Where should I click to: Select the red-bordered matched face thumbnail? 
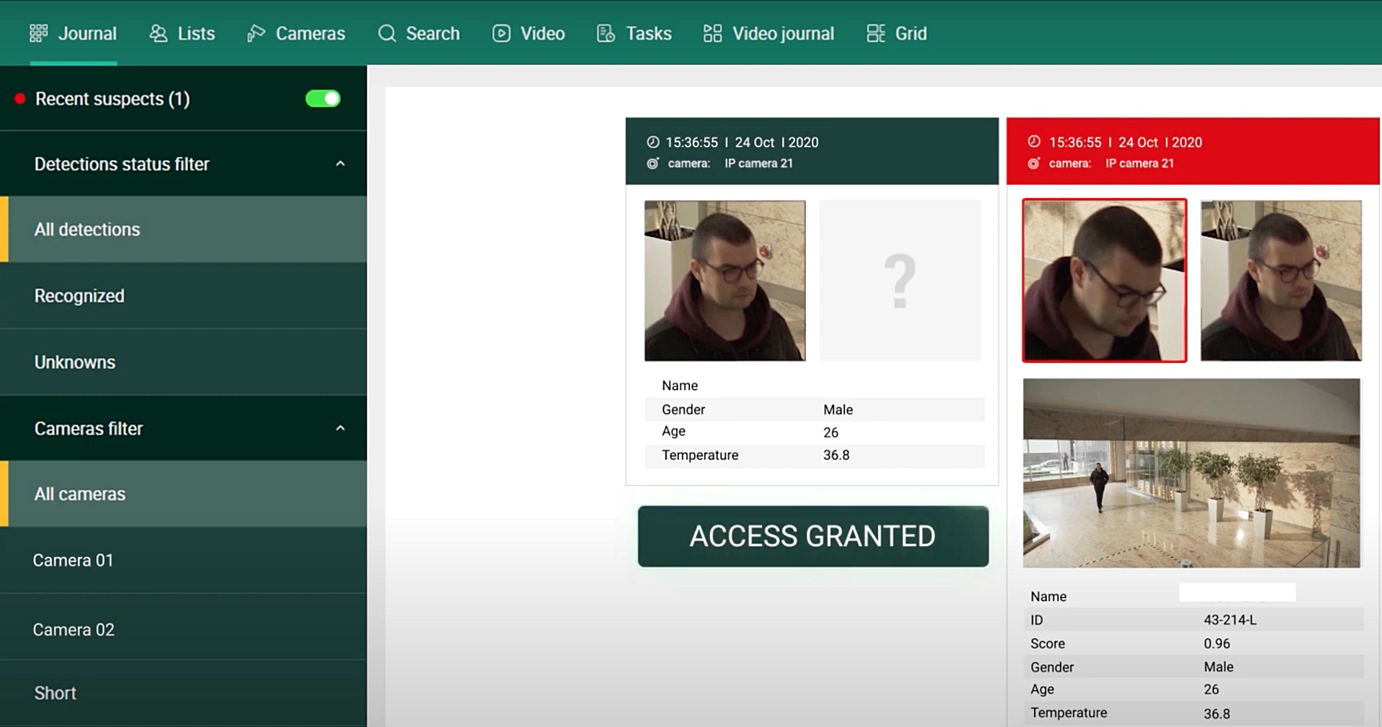click(1104, 280)
